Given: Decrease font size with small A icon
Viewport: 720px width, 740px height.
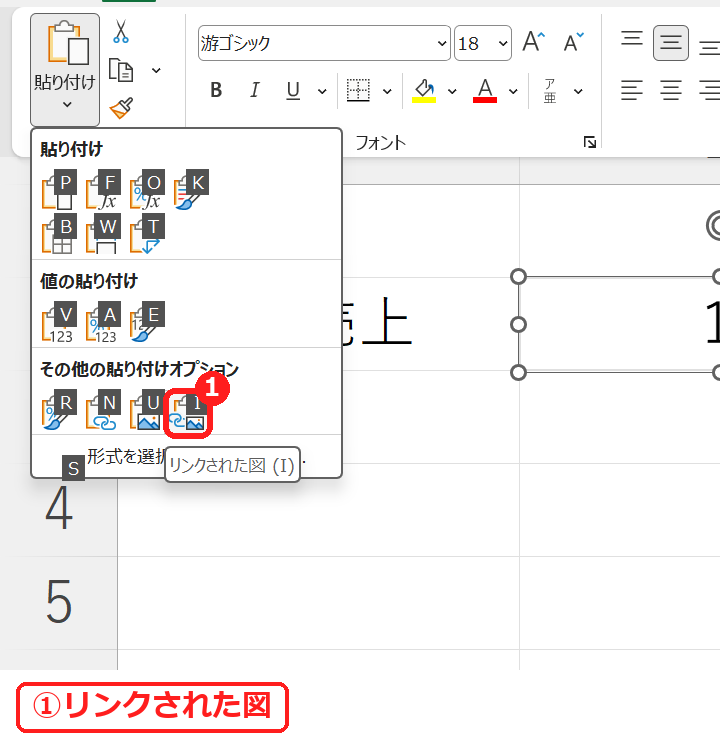Looking at the screenshot, I should [573, 42].
